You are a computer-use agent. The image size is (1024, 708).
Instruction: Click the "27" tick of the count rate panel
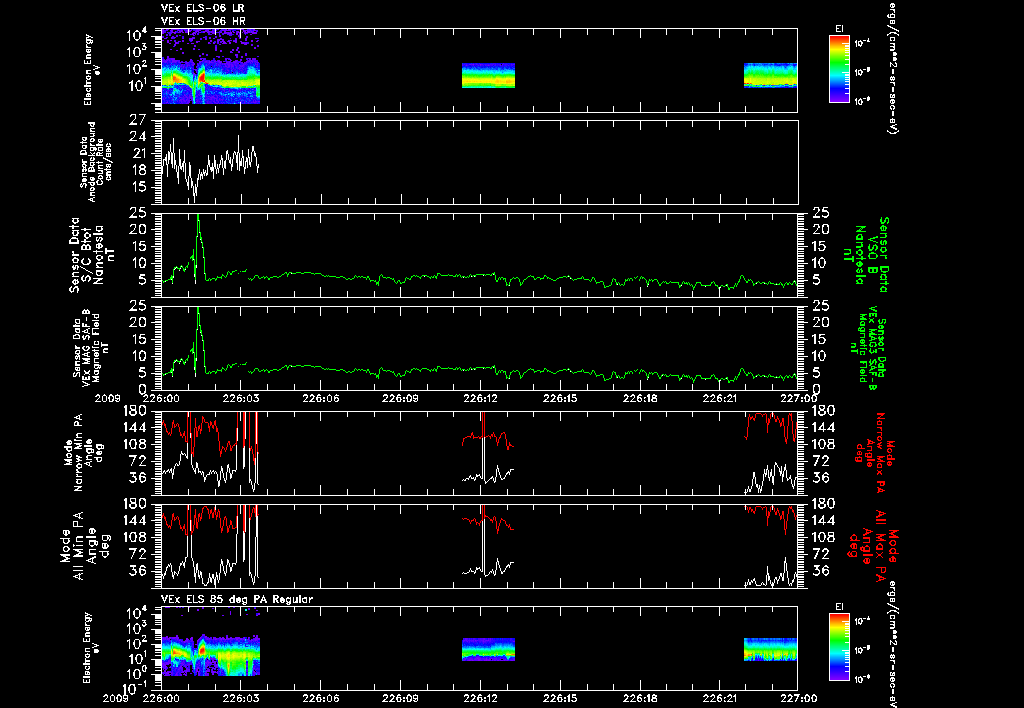[138, 121]
